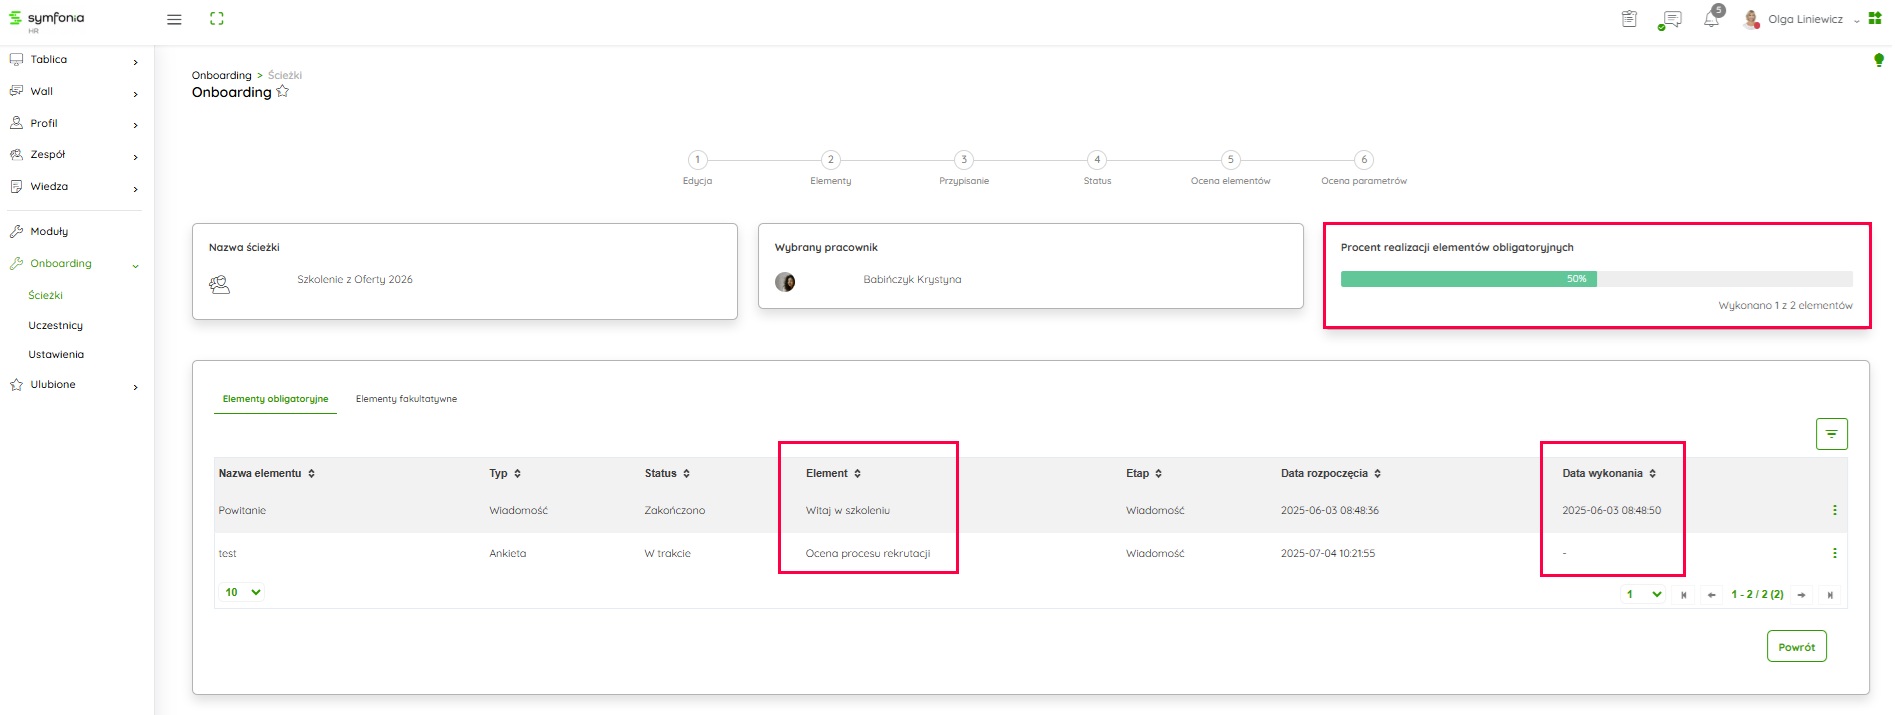The width and height of the screenshot is (1895, 715).
Task: Open the page number dropdown
Action: (x=1642, y=594)
